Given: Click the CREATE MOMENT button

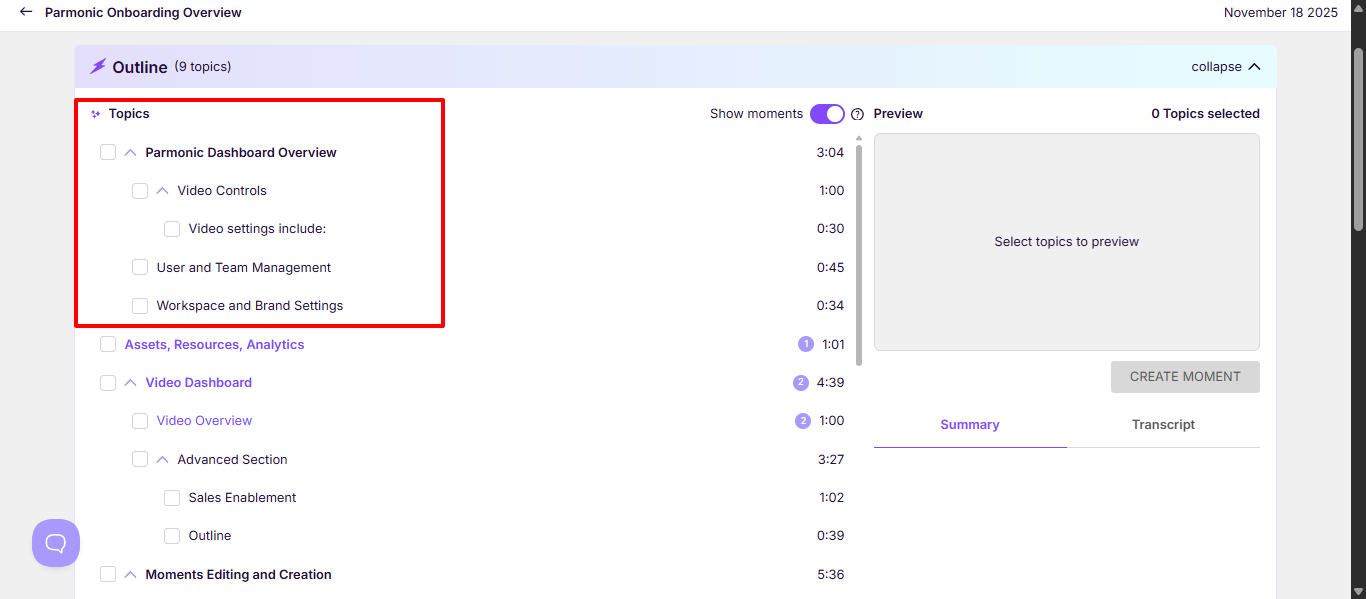Looking at the screenshot, I should [1185, 377].
